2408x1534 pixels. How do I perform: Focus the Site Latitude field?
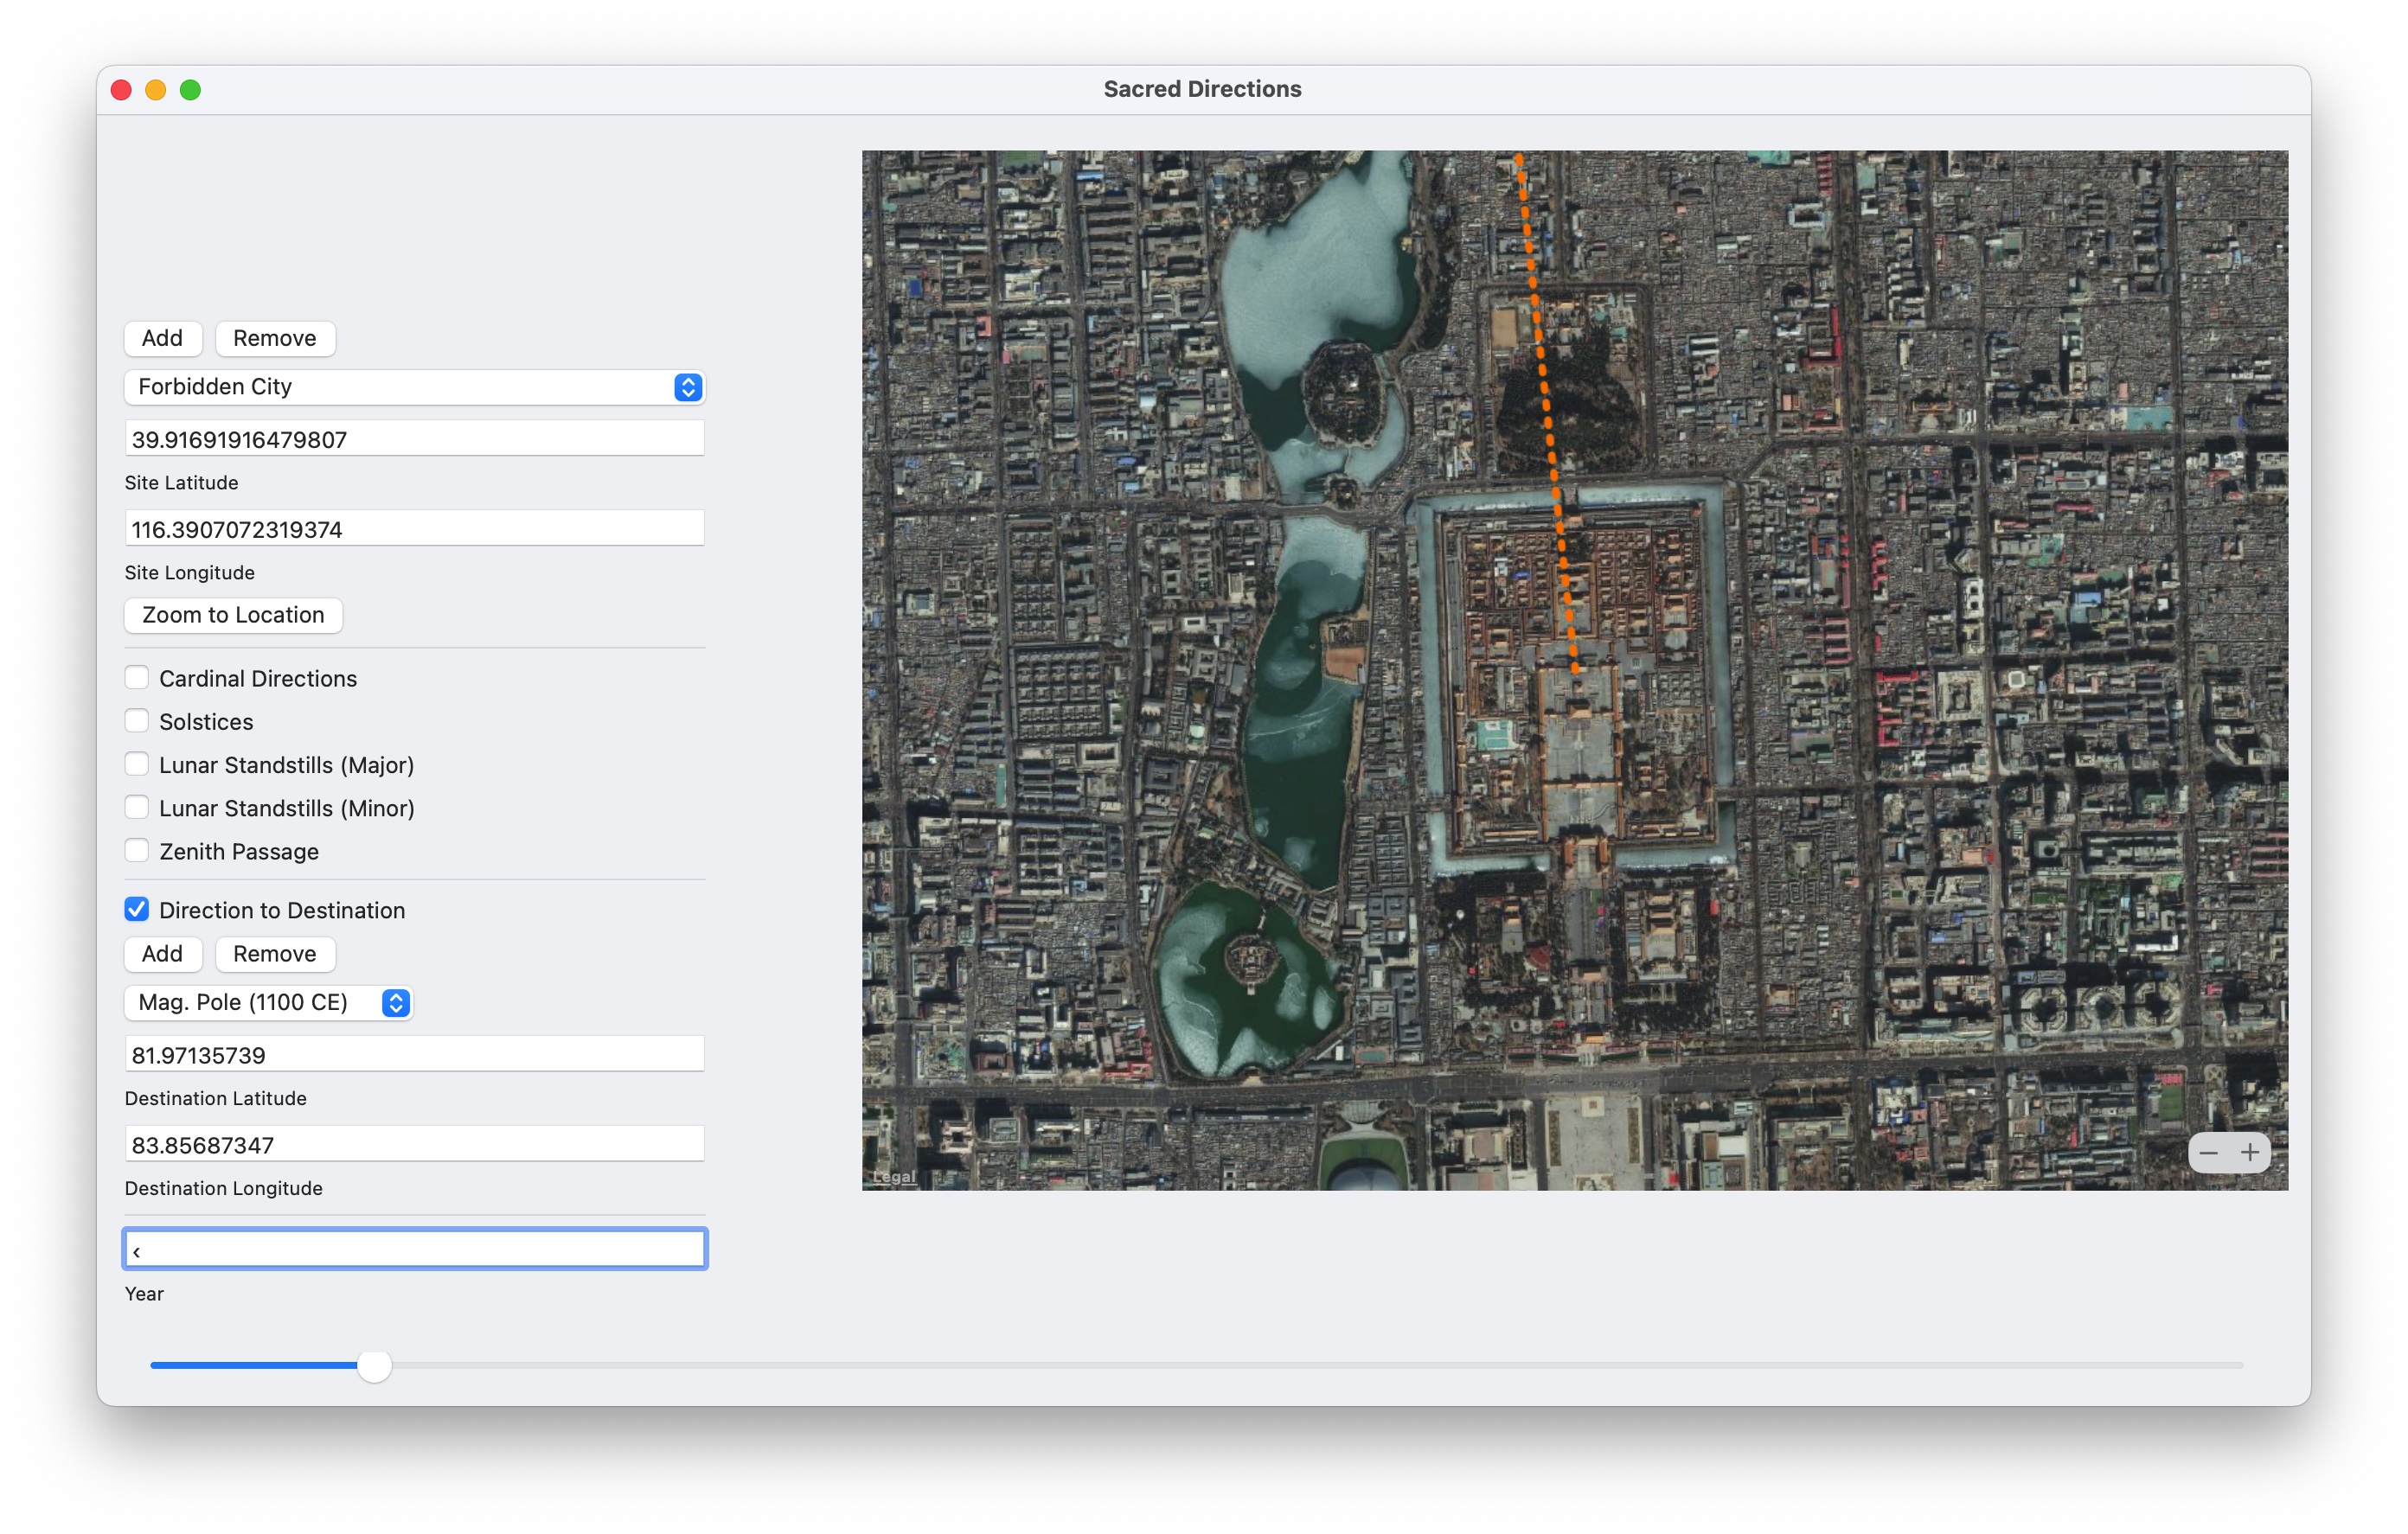coord(414,439)
